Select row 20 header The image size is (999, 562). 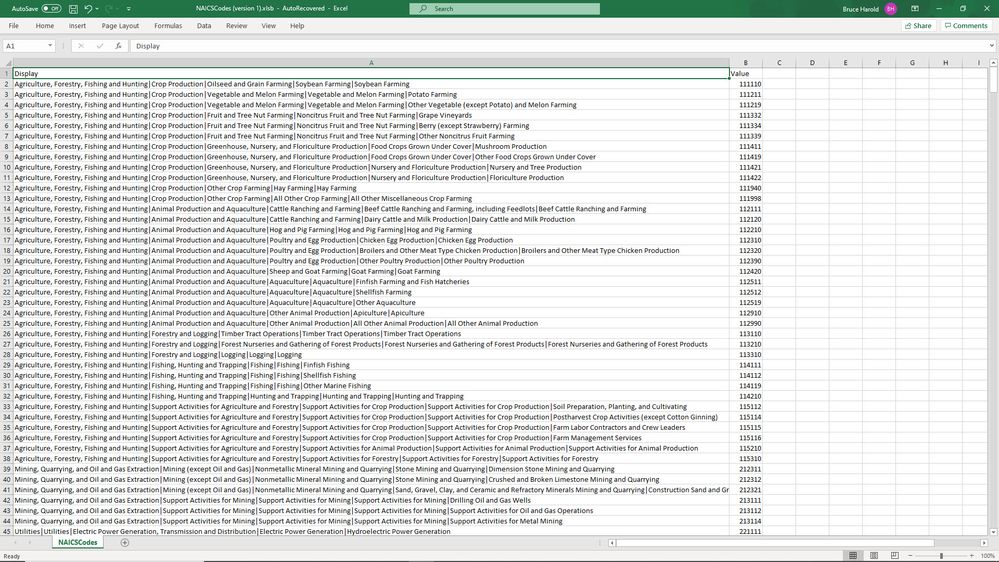(x=6, y=271)
